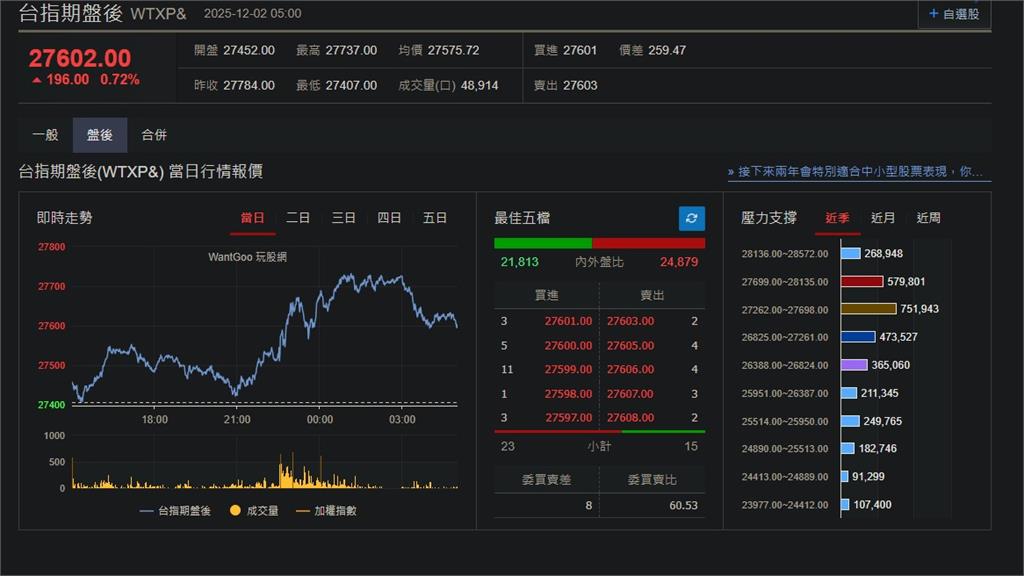Click the red 27699.00~28135.00 pressure bar
This screenshot has width=1024, height=576.
[x=862, y=282]
